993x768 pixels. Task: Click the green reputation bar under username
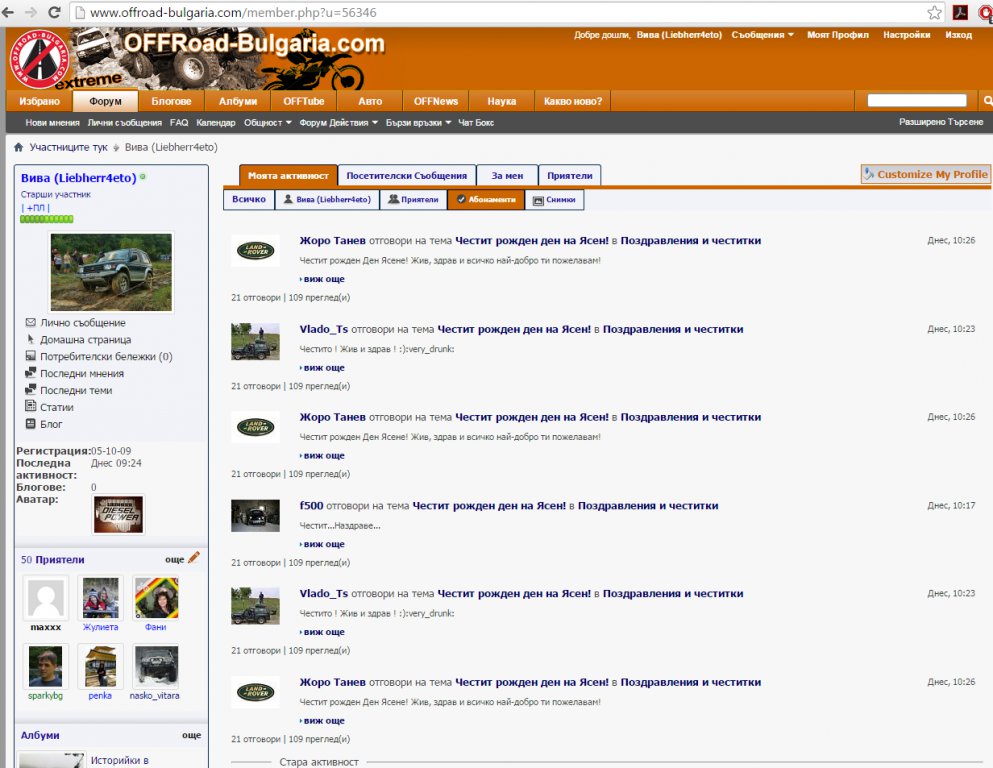point(47,219)
